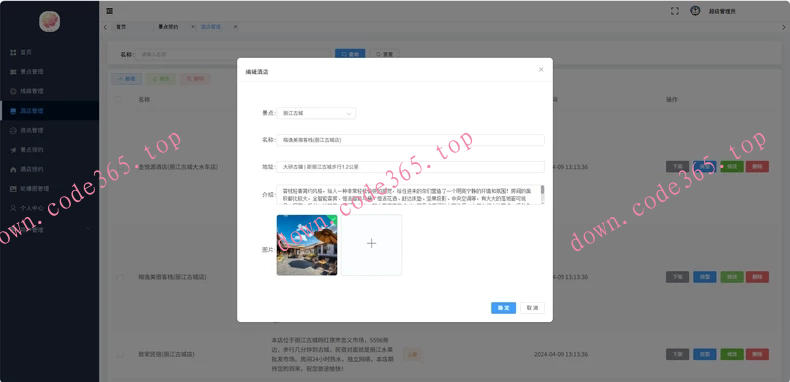Click the 上架 status tag in 致家民宿 row

pyautogui.click(x=412, y=354)
